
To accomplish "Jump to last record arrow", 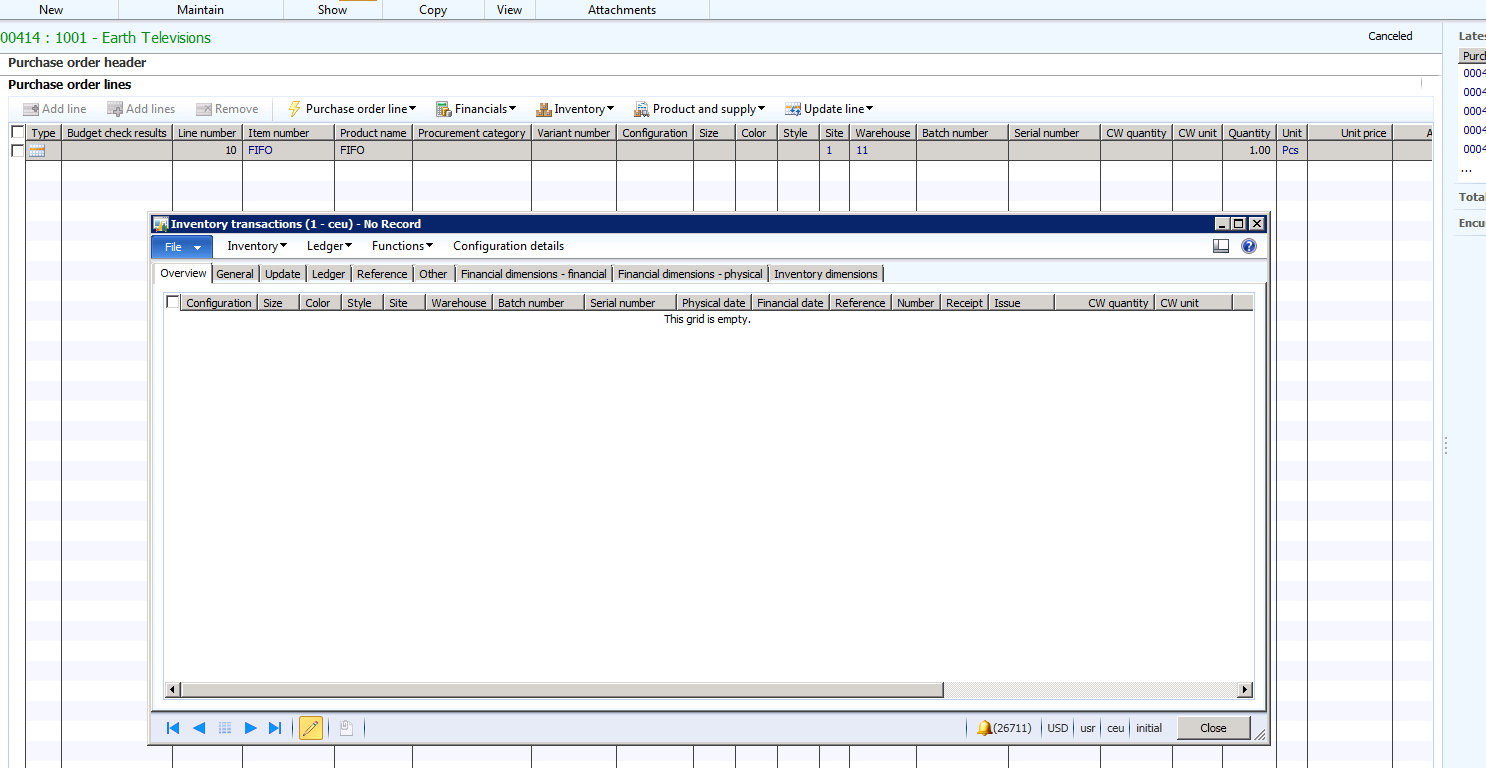I will click(x=276, y=728).
